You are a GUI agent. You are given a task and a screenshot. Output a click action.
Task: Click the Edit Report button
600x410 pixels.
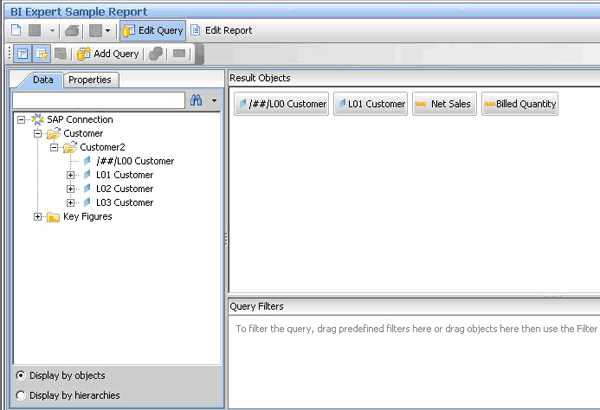(x=221, y=30)
